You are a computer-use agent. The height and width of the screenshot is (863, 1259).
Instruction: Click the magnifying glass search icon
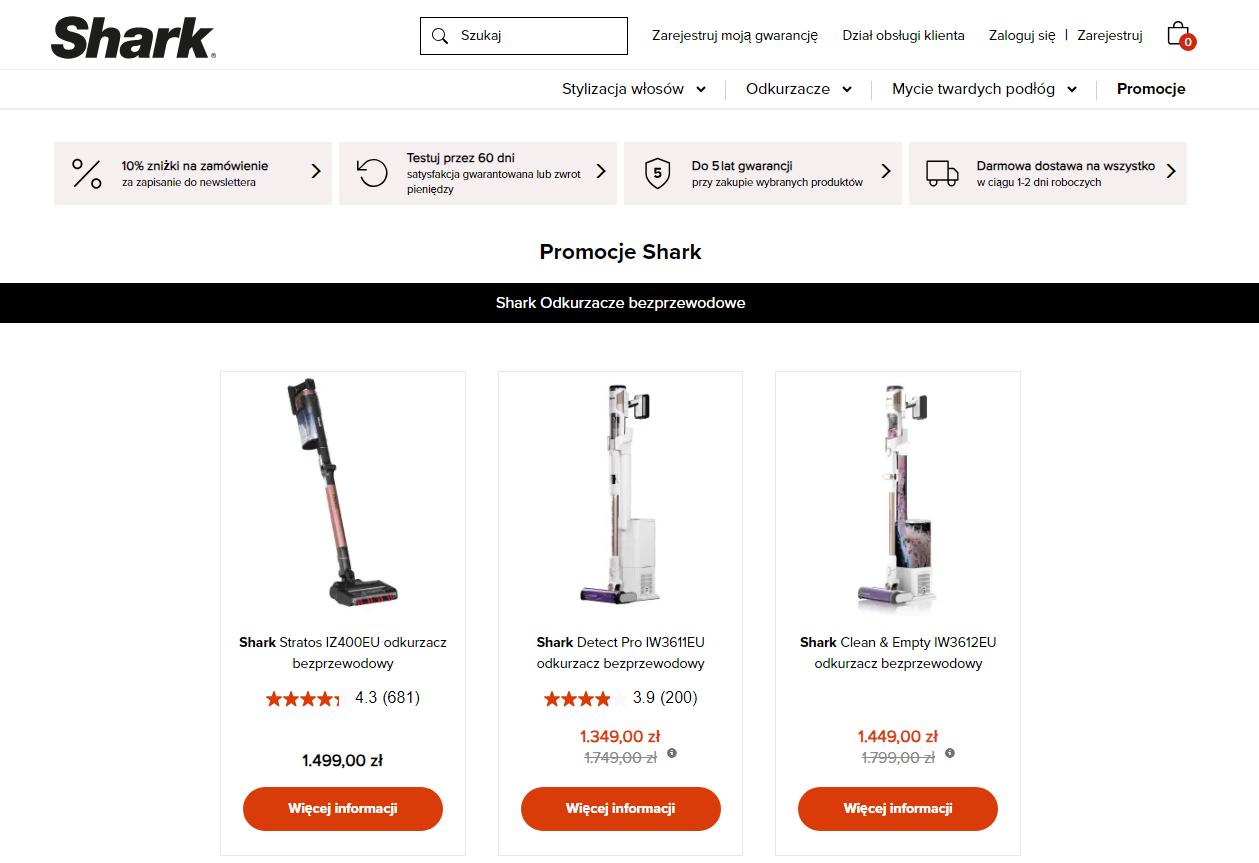(440, 36)
